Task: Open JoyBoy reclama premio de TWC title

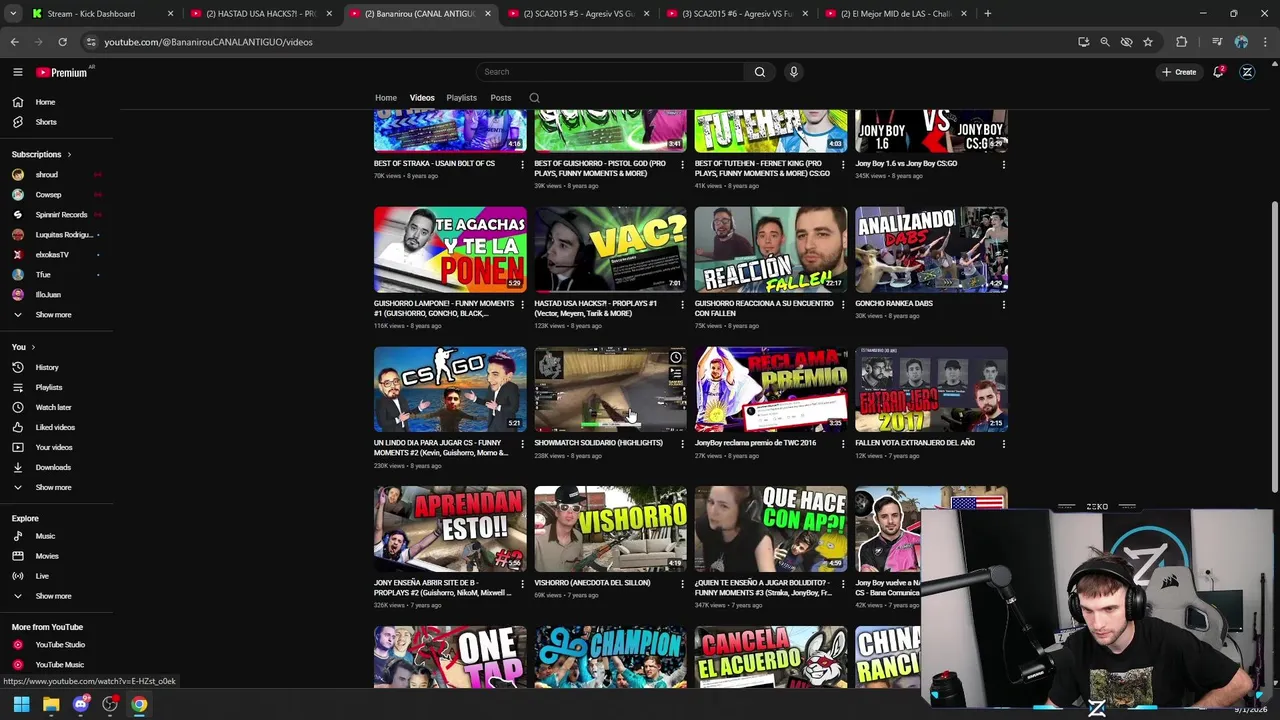Action: click(755, 443)
